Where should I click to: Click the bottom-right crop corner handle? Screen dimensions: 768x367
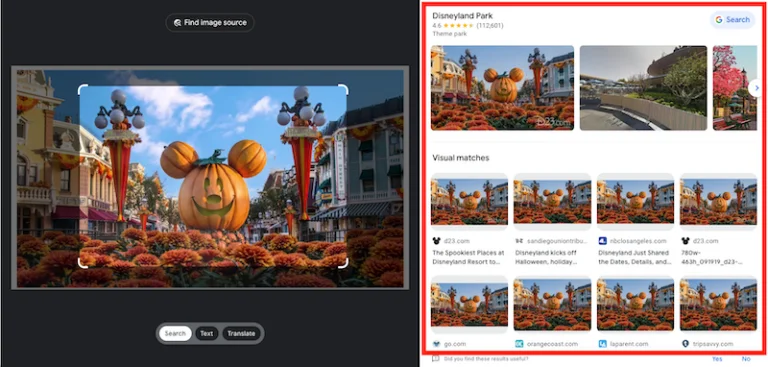[x=343, y=263]
